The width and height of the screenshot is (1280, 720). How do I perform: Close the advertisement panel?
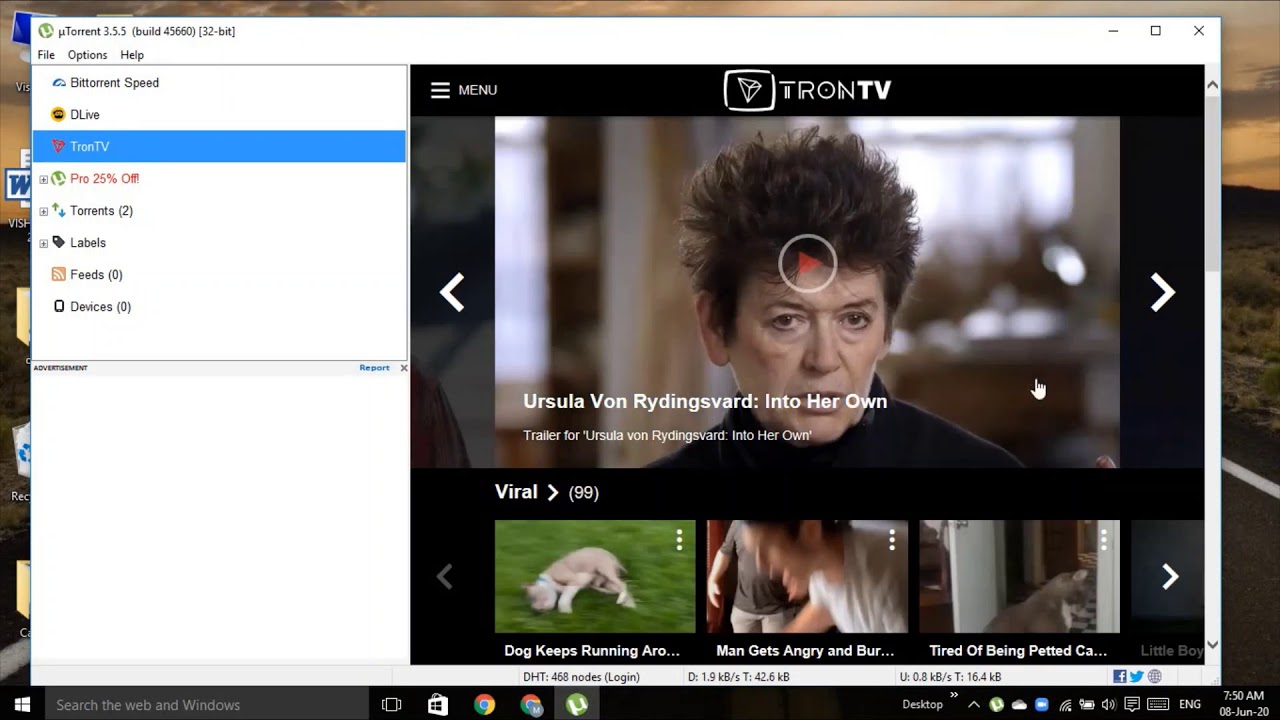click(404, 368)
